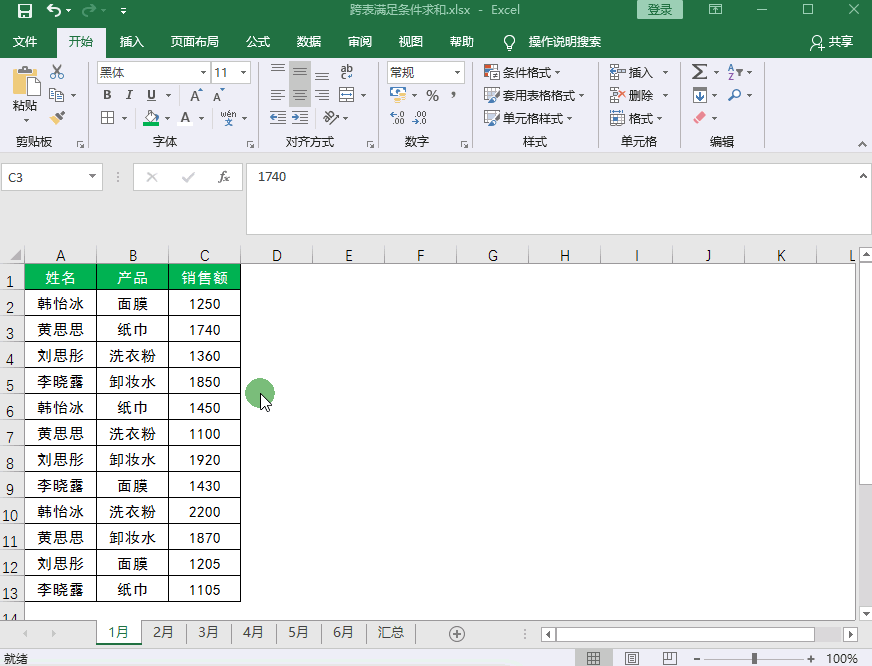Viewport: 872px width, 666px height.
Task: Toggle wrap text in the cell
Action: (x=346, y=72)
